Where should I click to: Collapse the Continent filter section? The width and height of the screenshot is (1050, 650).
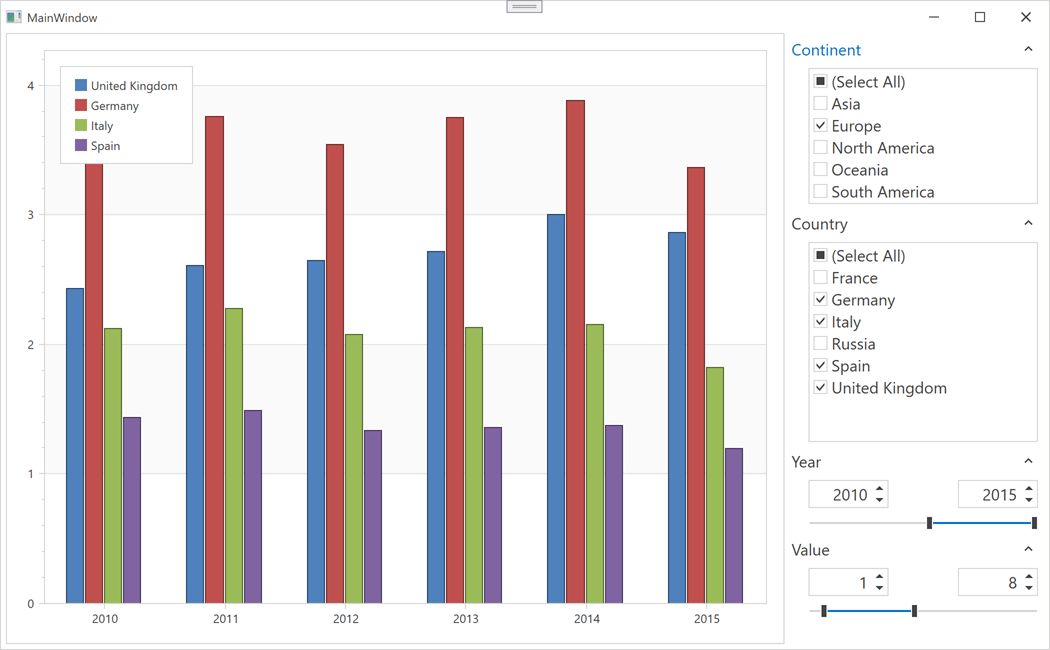coord(1029,49)
